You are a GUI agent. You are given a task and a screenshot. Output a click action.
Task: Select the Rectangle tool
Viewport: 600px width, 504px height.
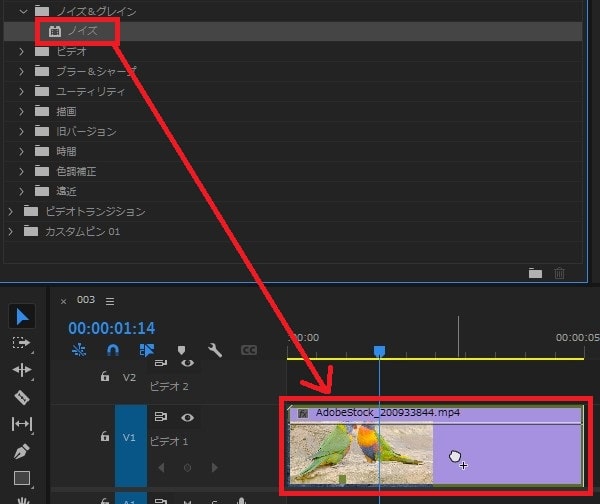point(22,478)
